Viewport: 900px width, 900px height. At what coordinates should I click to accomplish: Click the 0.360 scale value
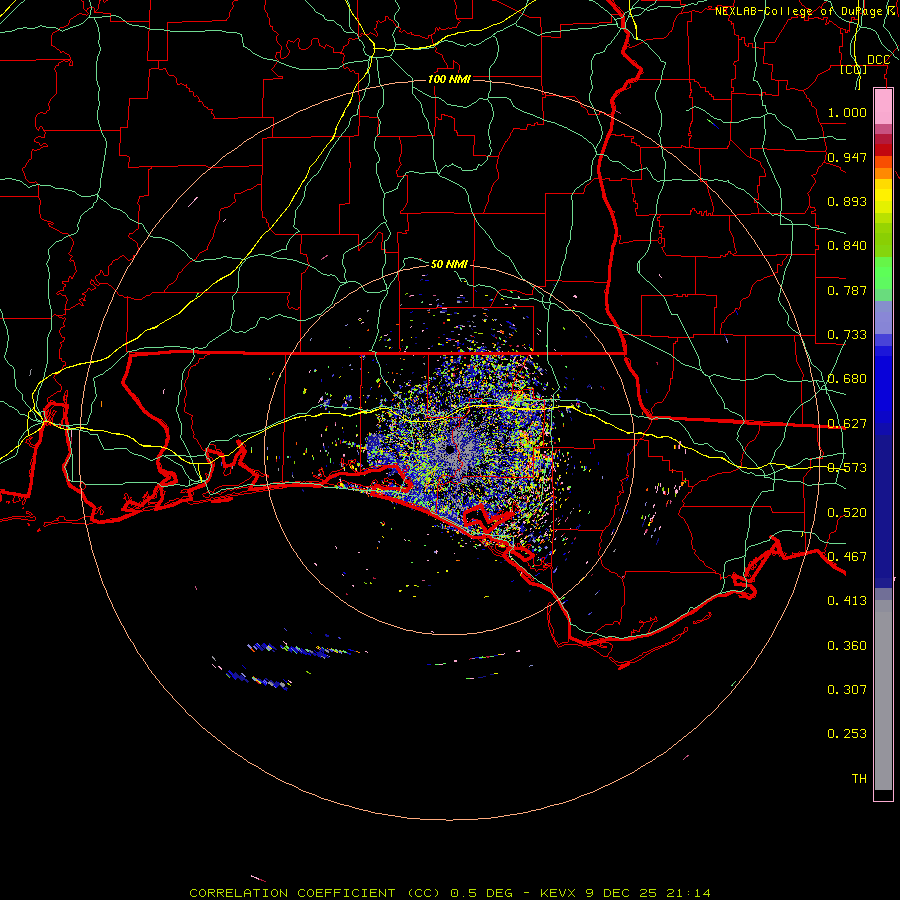point(847,646)
